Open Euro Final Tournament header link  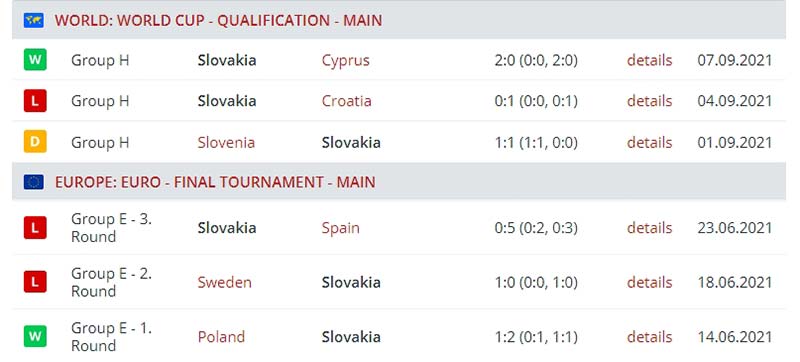(215, 182)
